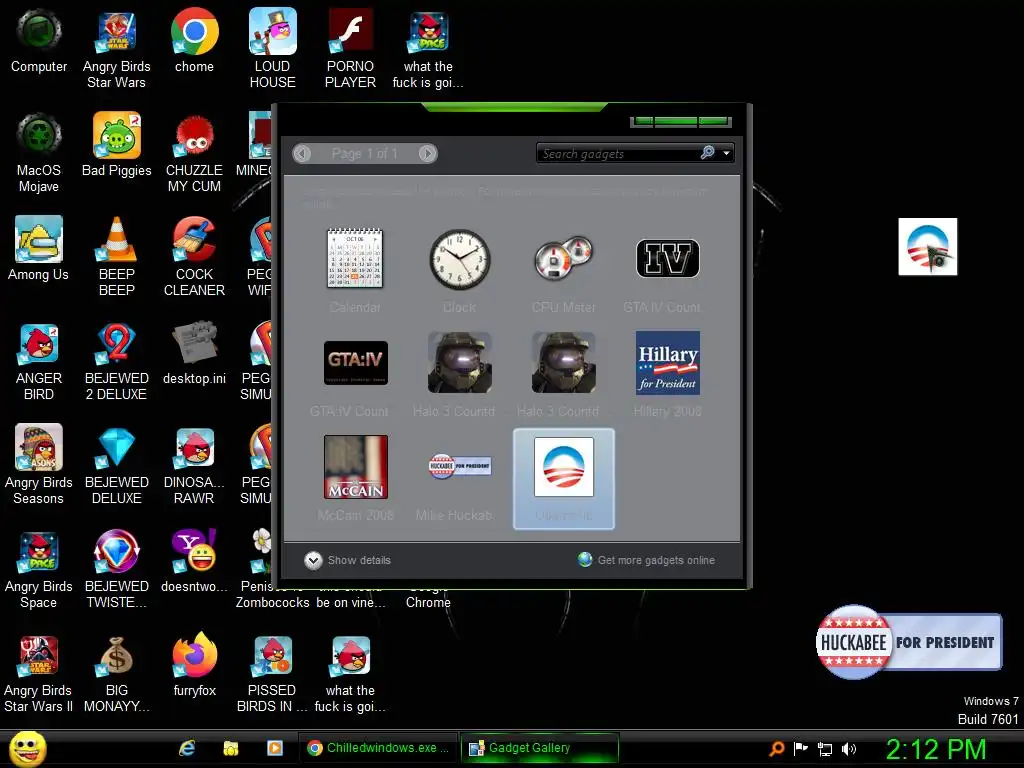Viewport: 1024px width, 768px height.
Task: Select the Computer desktop icon
Action: [39, 41]
